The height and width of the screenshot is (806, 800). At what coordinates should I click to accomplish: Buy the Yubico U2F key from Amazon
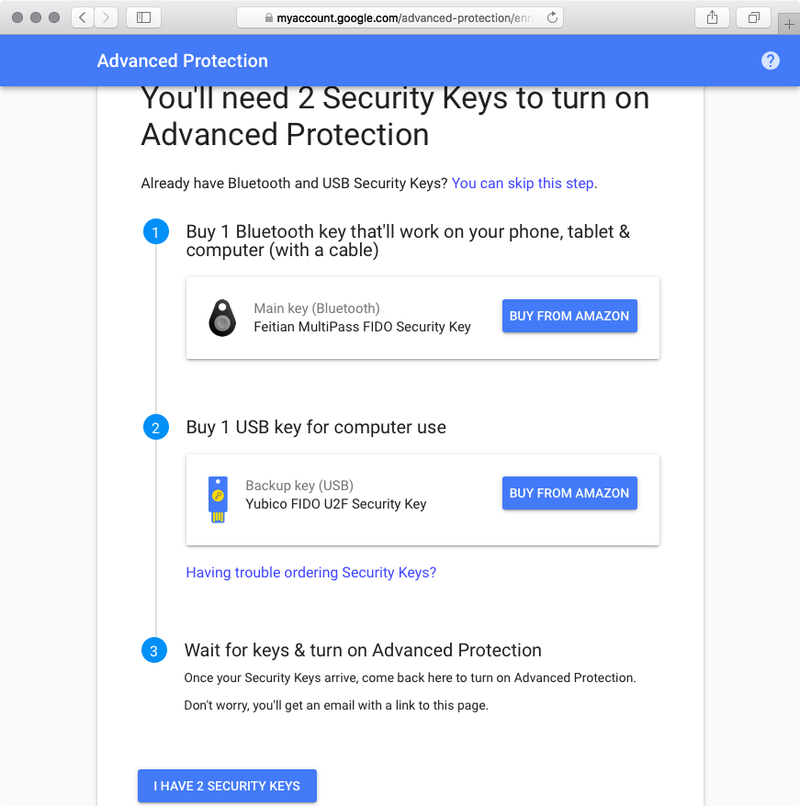[x=569, y=493]
